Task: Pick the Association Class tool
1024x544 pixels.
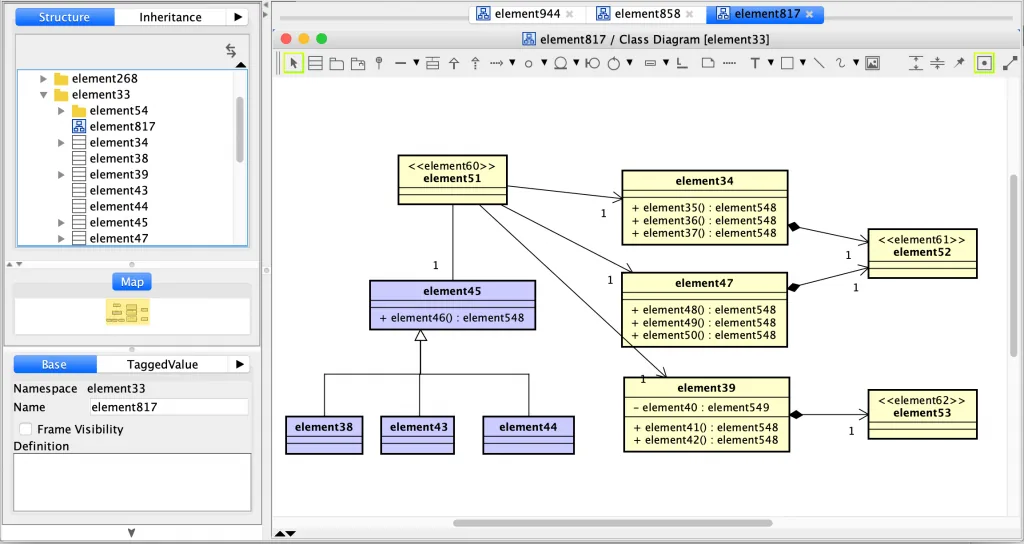Action: pyautogui.click(x=432, y=63)
